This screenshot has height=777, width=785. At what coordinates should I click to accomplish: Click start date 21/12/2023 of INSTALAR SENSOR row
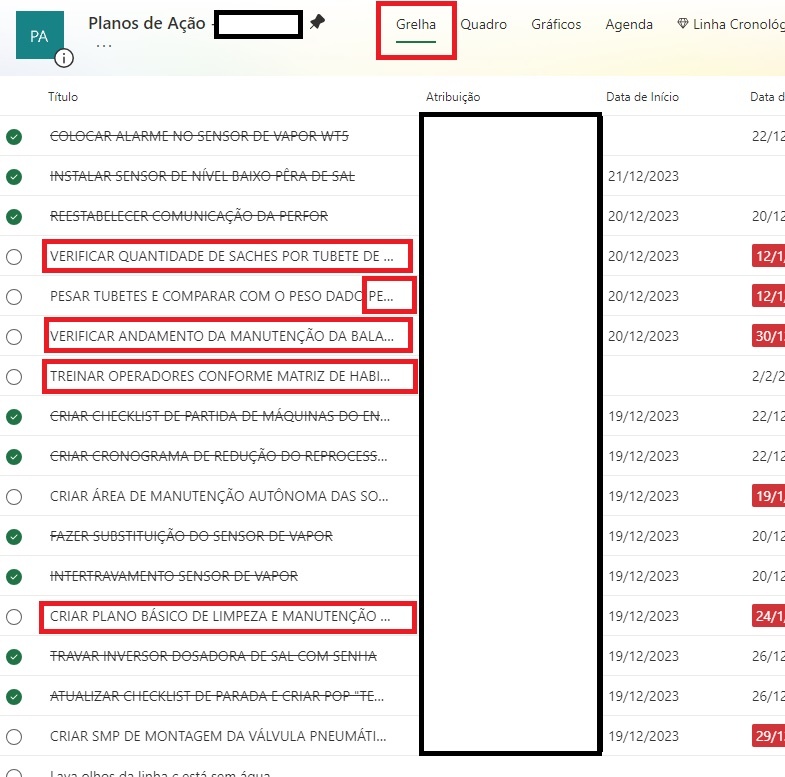coord(643,176)
